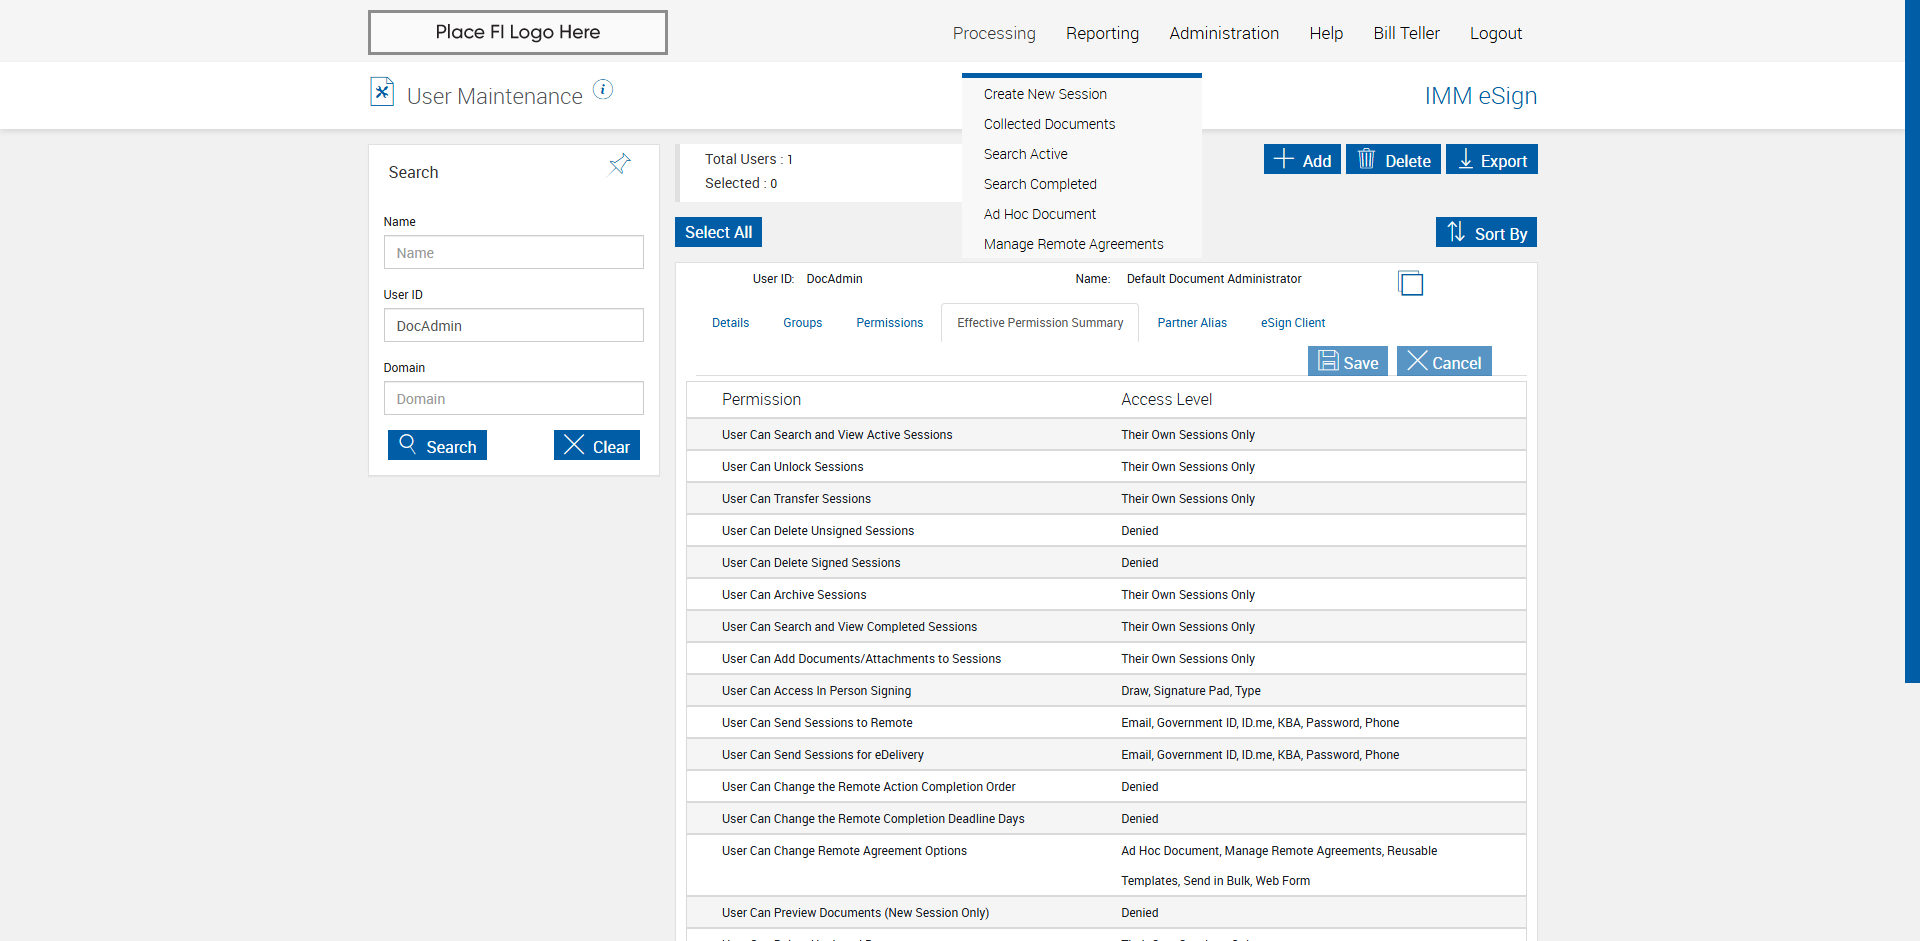The height and width of the screenshot is (941, 1920).
Task: Click the User Maintenance page icon
Action: pos(382,92)
